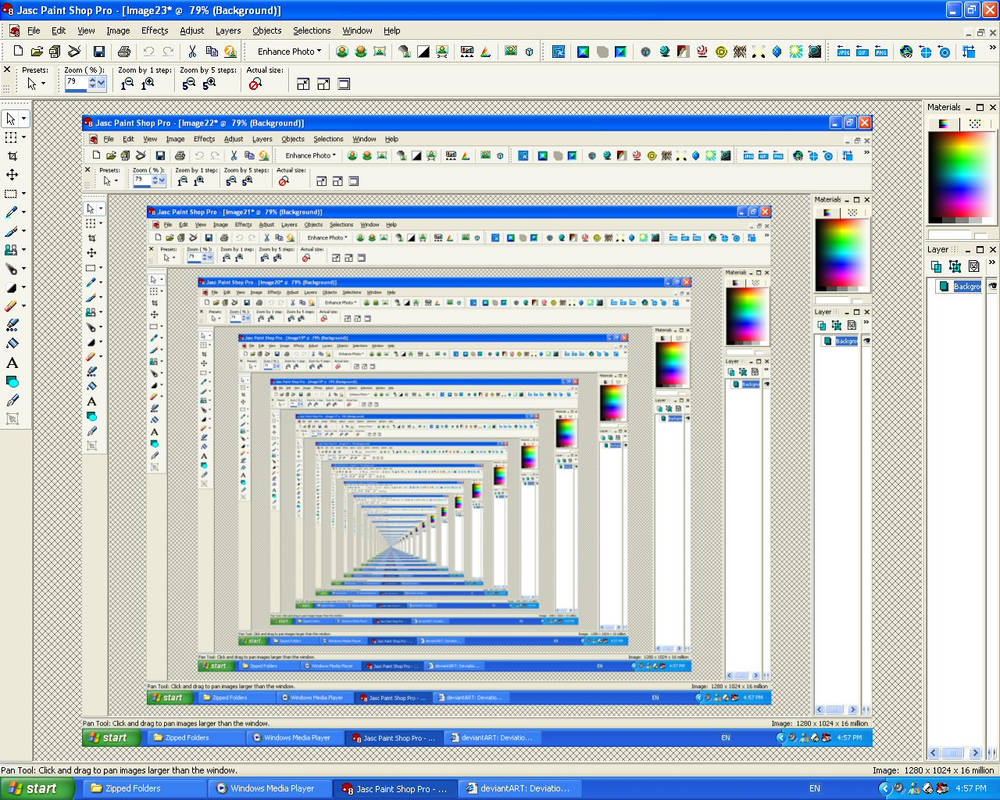
Task: Open the Enhance Photo dropdown
Action: point(289,52)
